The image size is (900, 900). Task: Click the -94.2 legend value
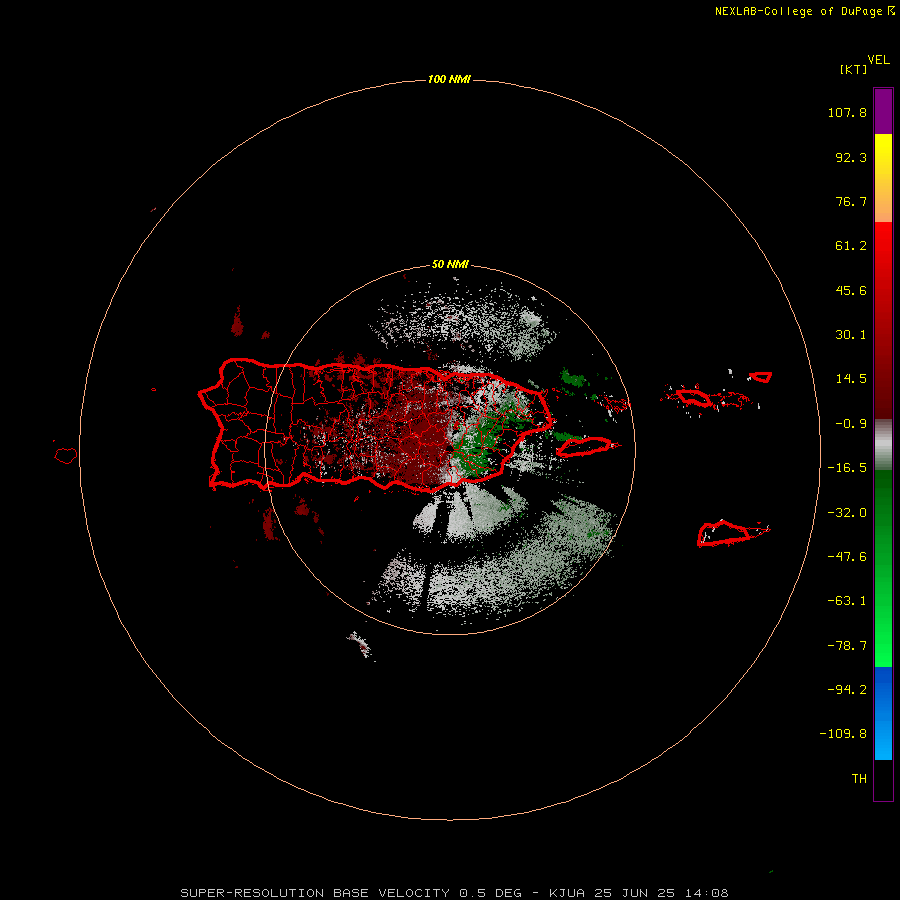coord(847,690)
